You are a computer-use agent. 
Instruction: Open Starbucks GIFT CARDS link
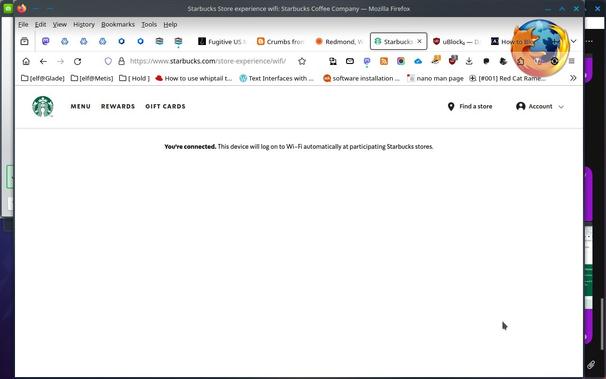tap(165, 106)
